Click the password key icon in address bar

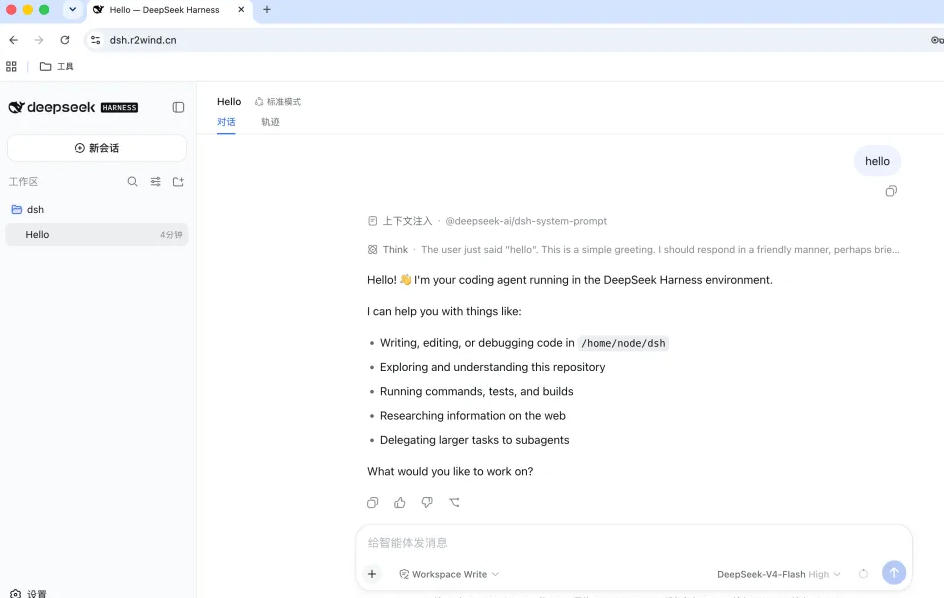[x=937, y=40]
